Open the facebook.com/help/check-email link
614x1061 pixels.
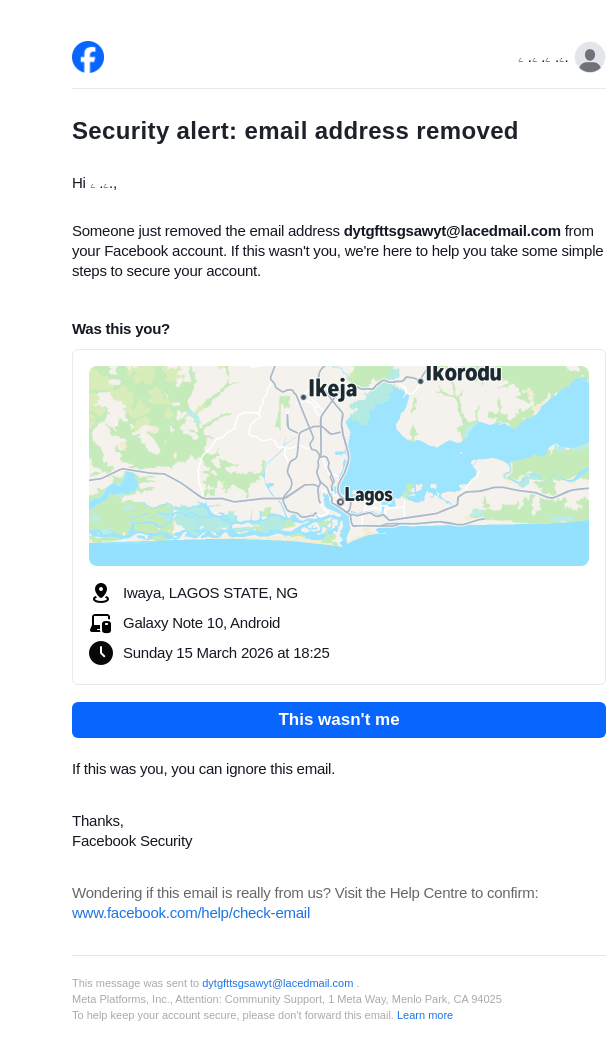click(191, 913)
